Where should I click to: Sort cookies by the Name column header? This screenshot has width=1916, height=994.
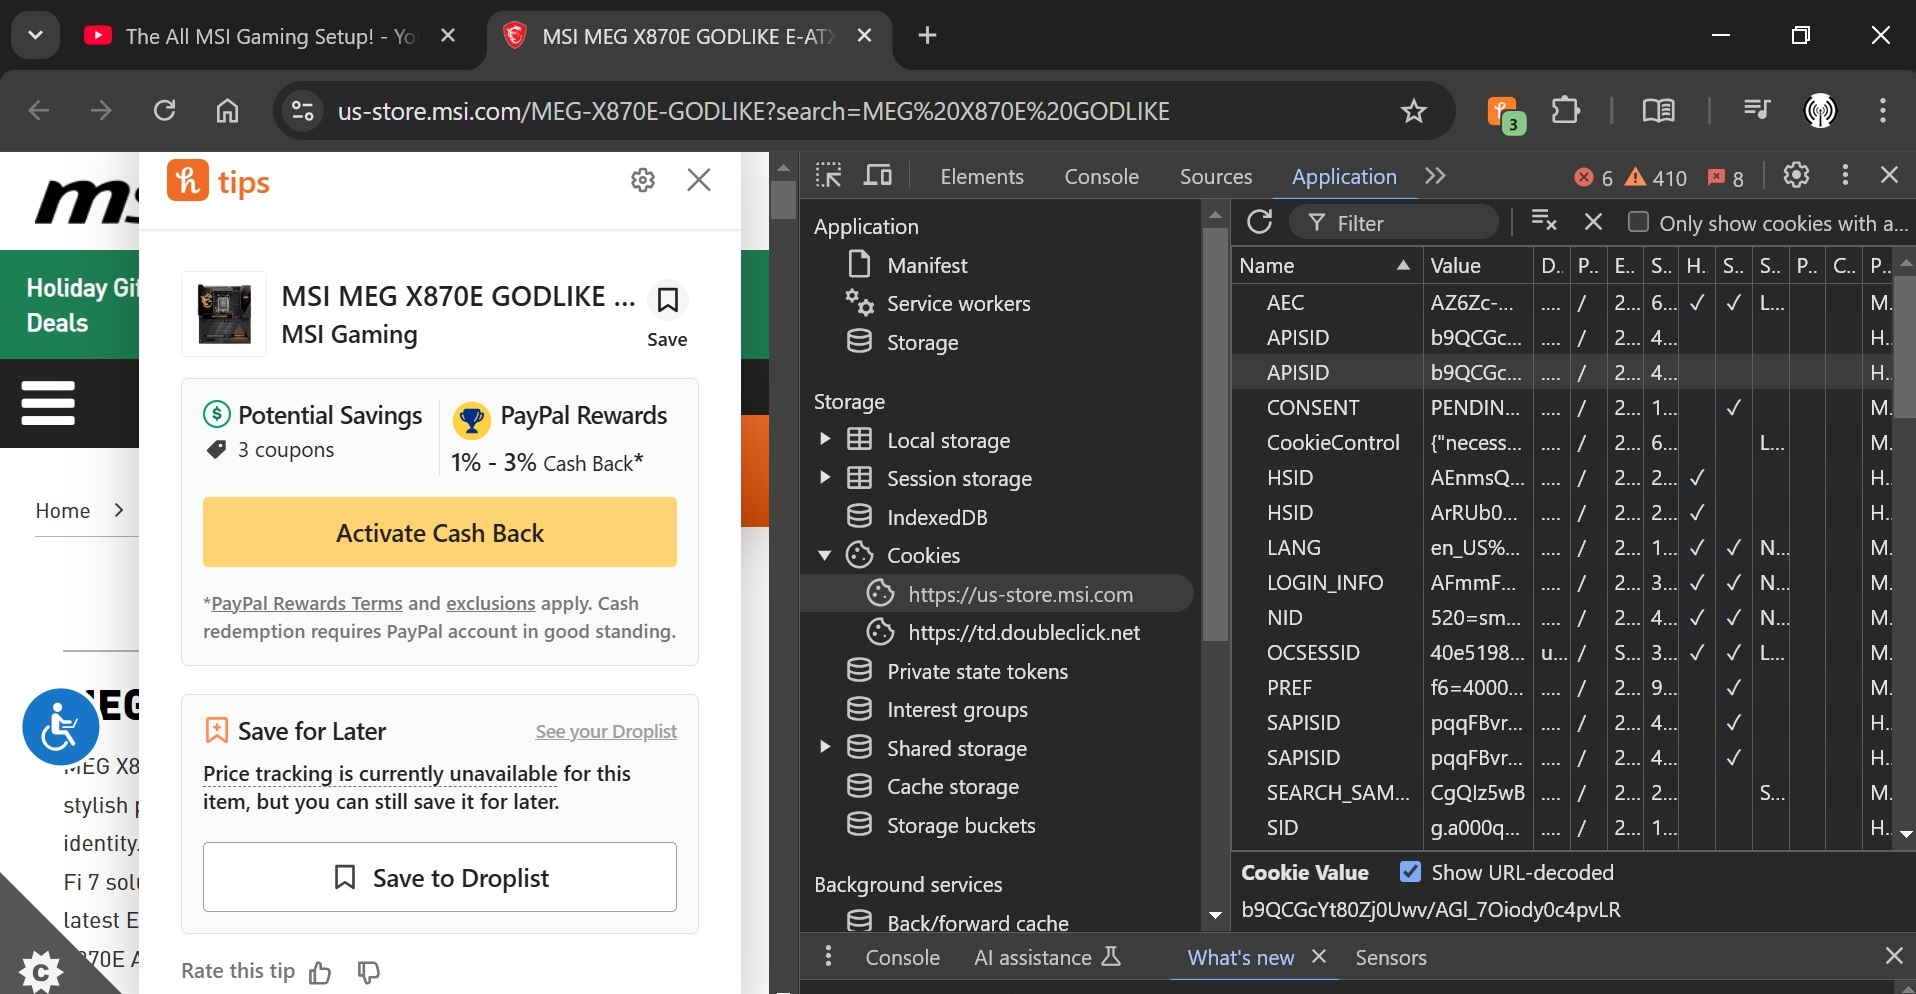click(1326, 266)
